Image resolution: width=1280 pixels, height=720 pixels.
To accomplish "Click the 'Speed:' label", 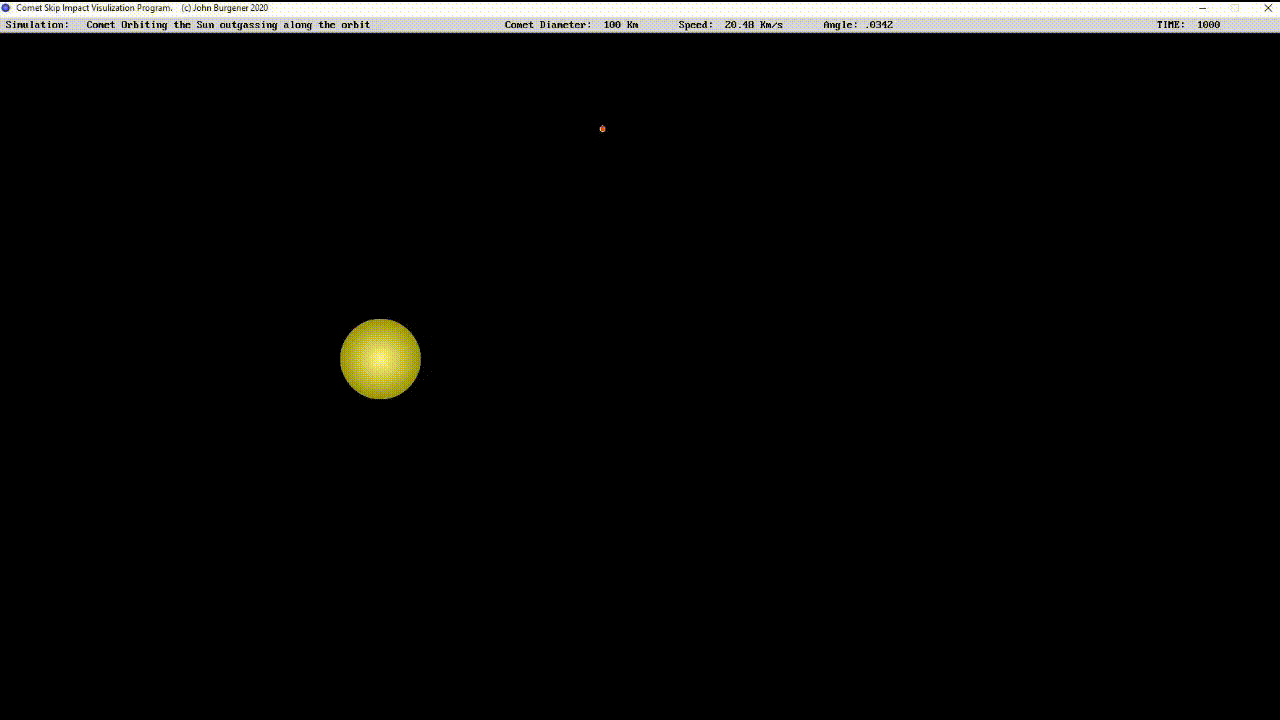I will [x=695, y=25].
